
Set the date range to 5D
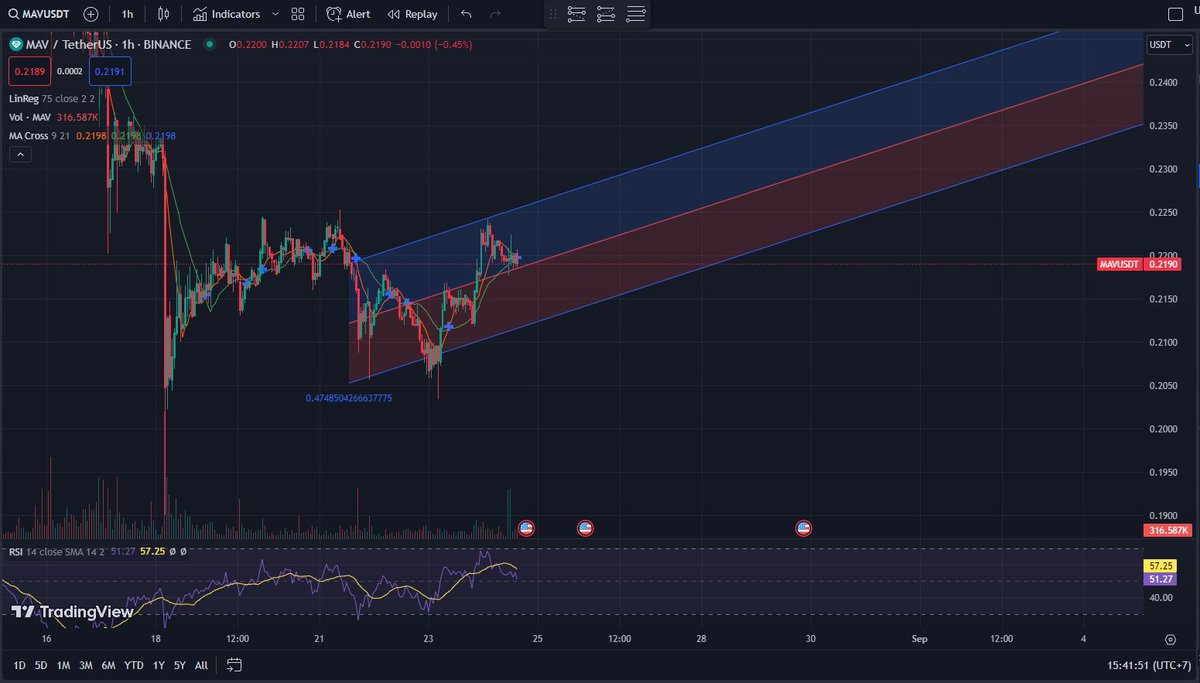click(41, 665)
